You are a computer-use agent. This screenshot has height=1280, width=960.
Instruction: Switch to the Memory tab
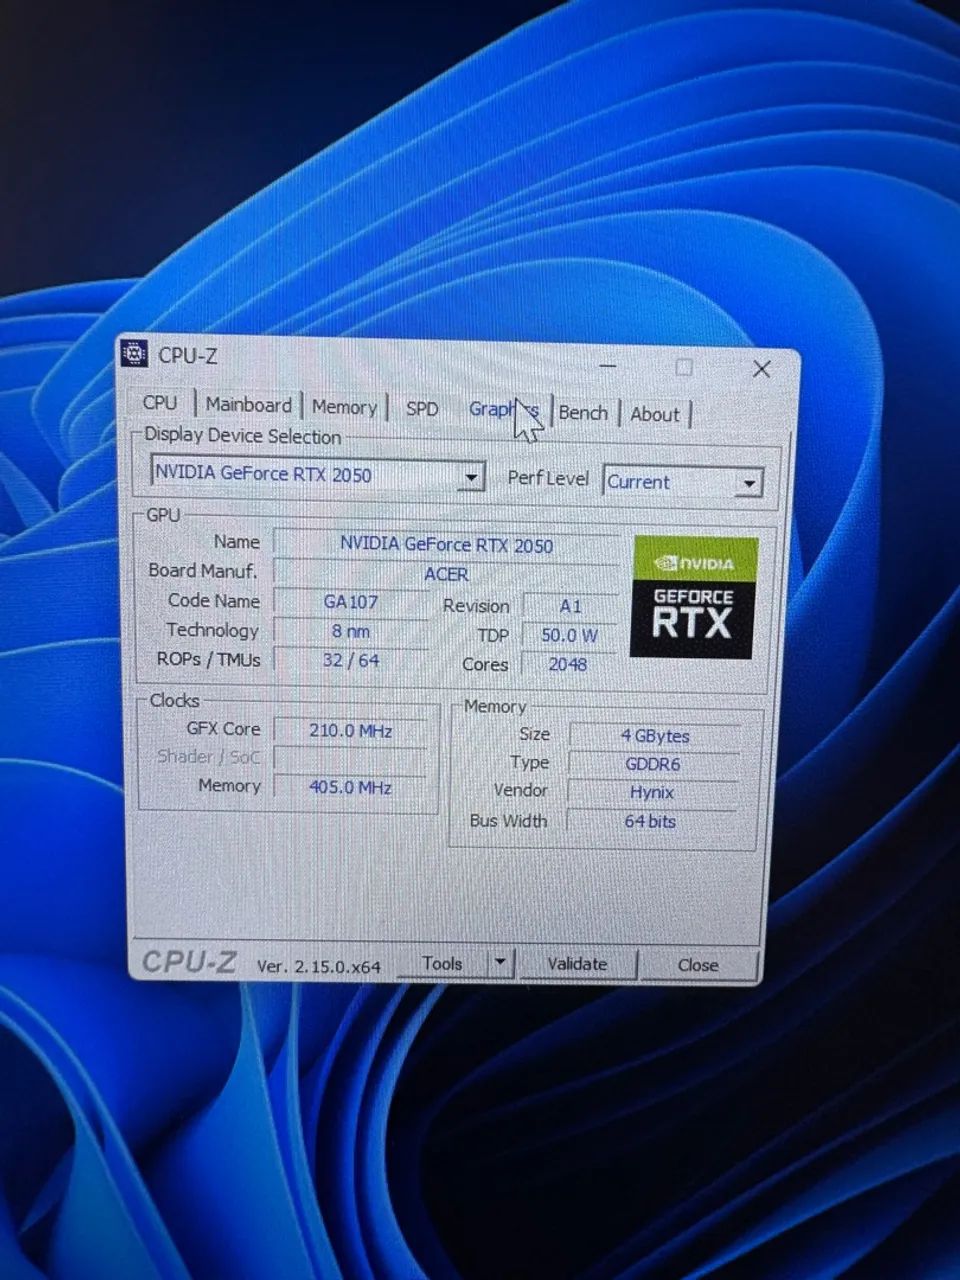pos(344,406)
